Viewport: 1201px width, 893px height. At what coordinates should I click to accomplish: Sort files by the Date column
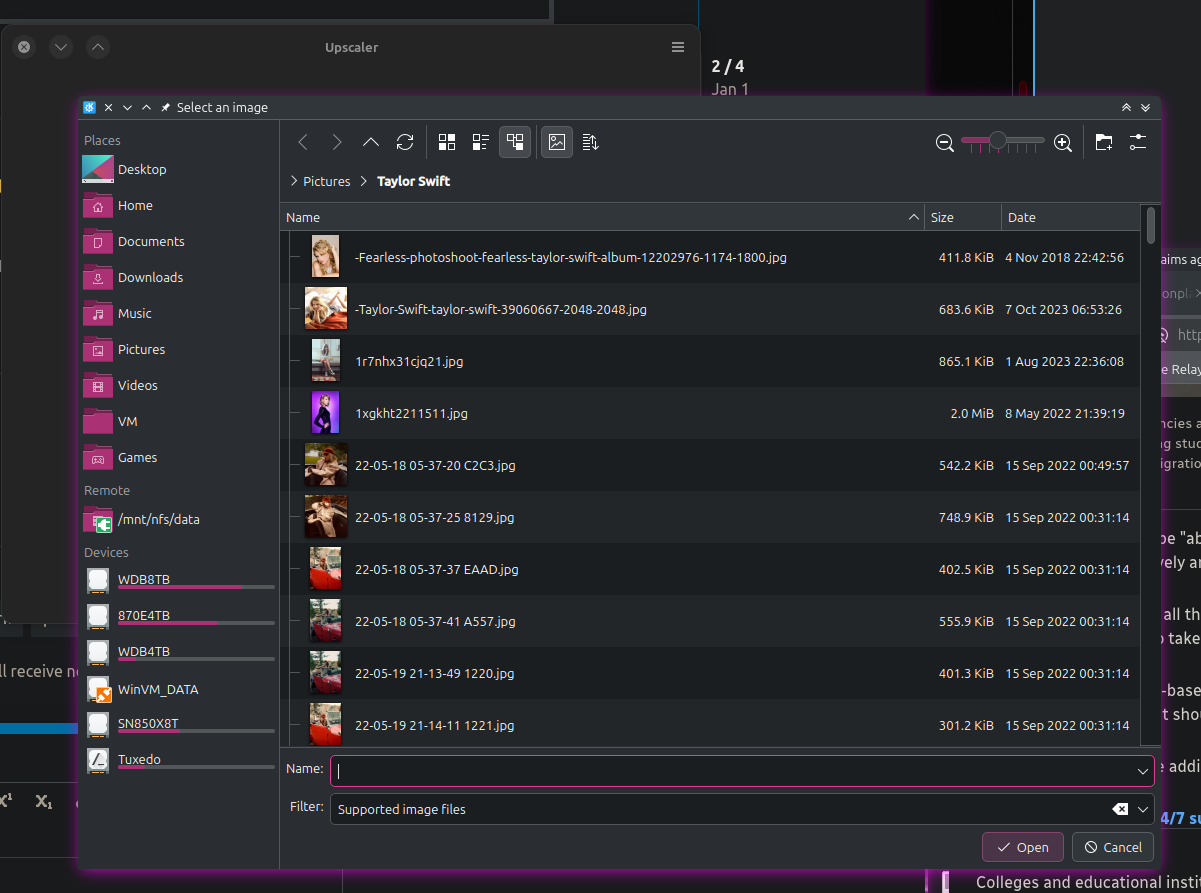(1068, 217)
